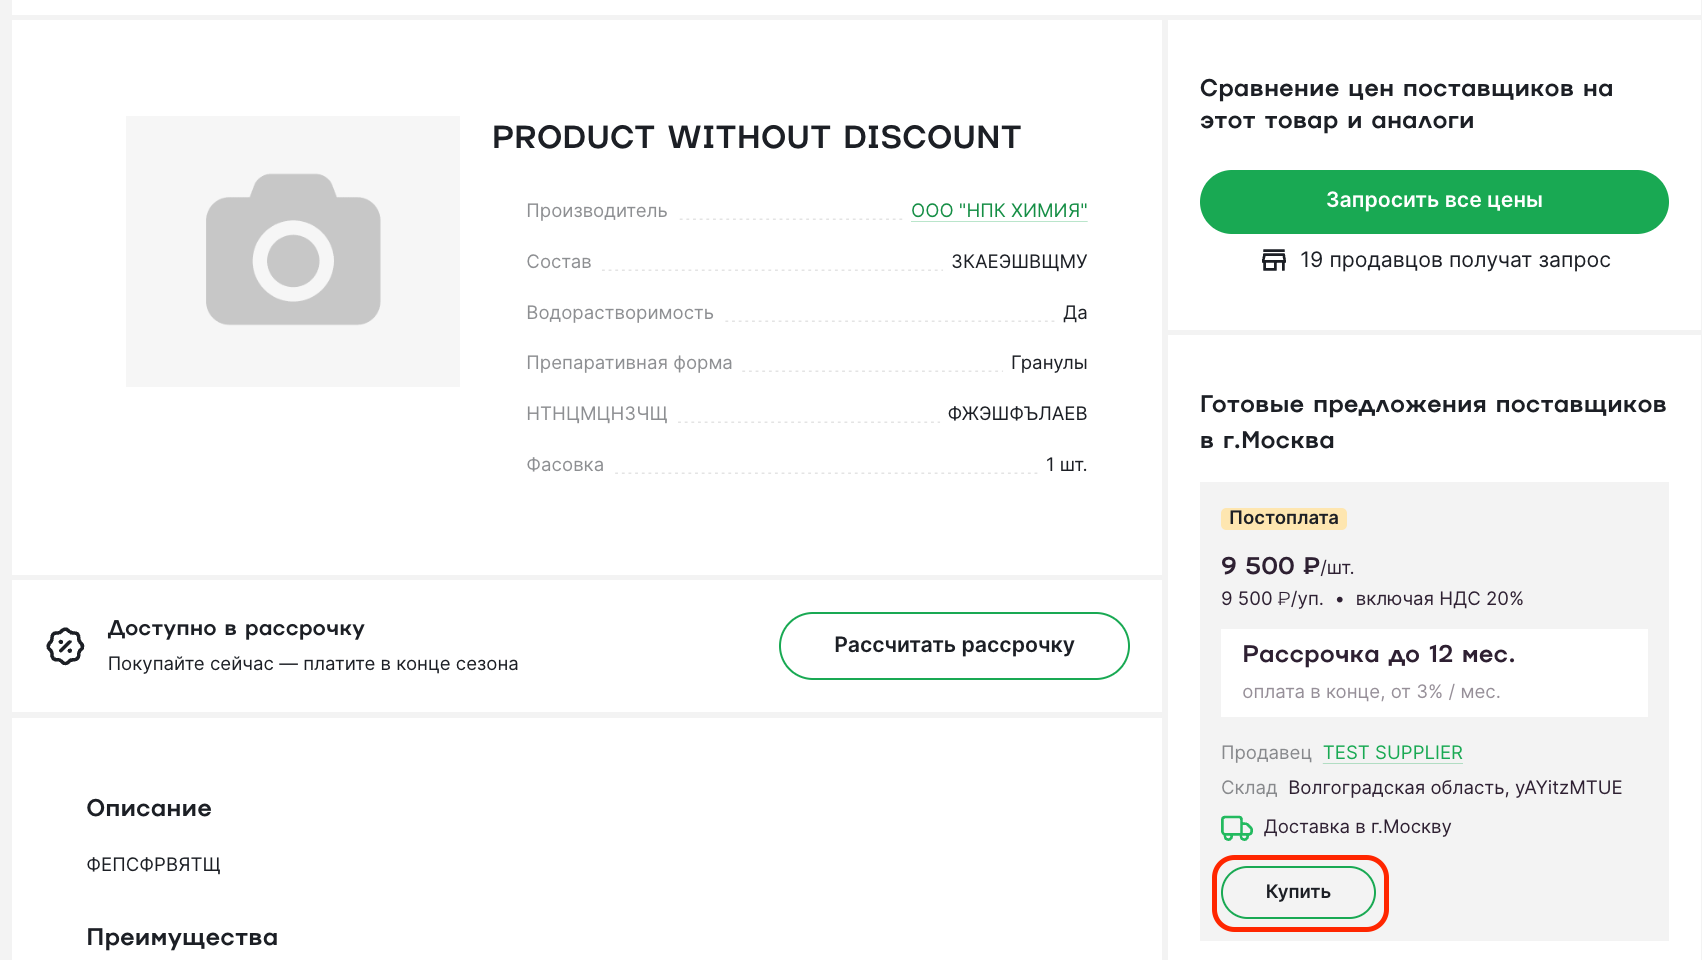
Task: Click the green delivery truck icon
Action: pyautogui.click(x=1237, y=828)
